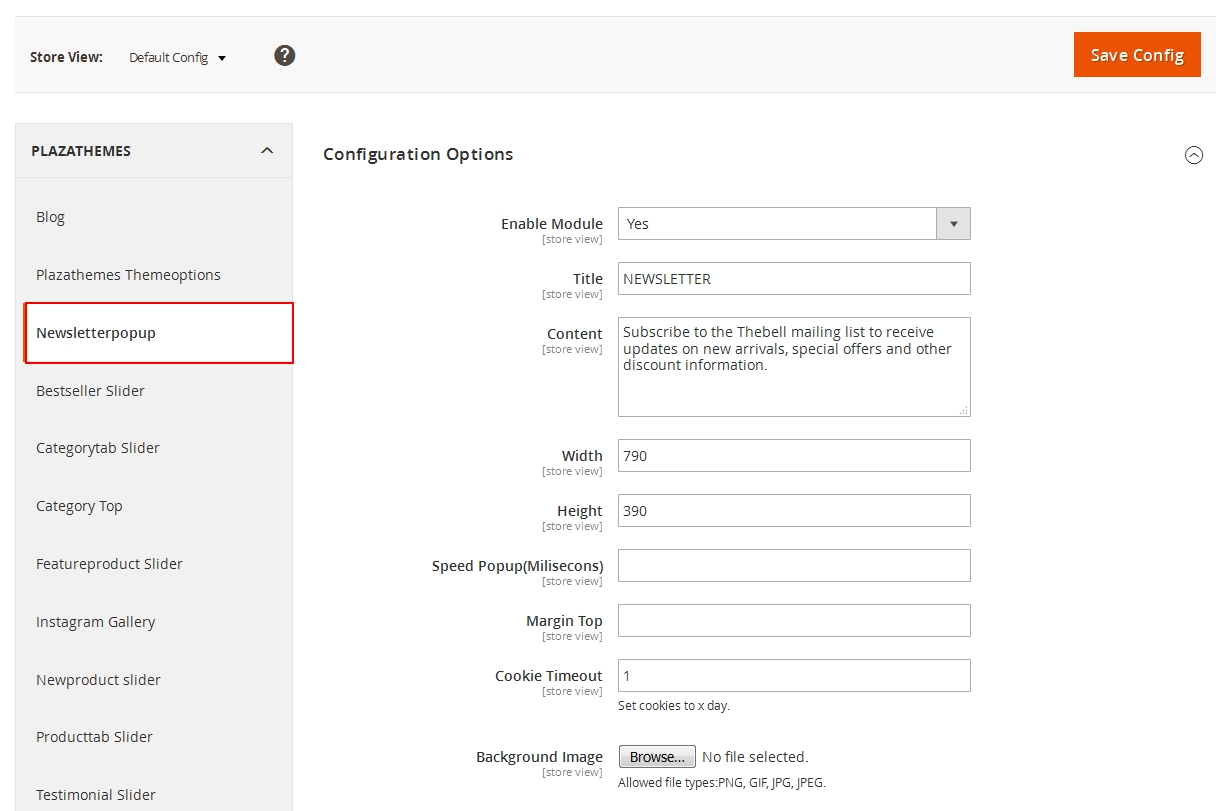Screen dimensions: 1230x811
Task: Select Testimonial Slider in sidebar
Action: point(96,795)
